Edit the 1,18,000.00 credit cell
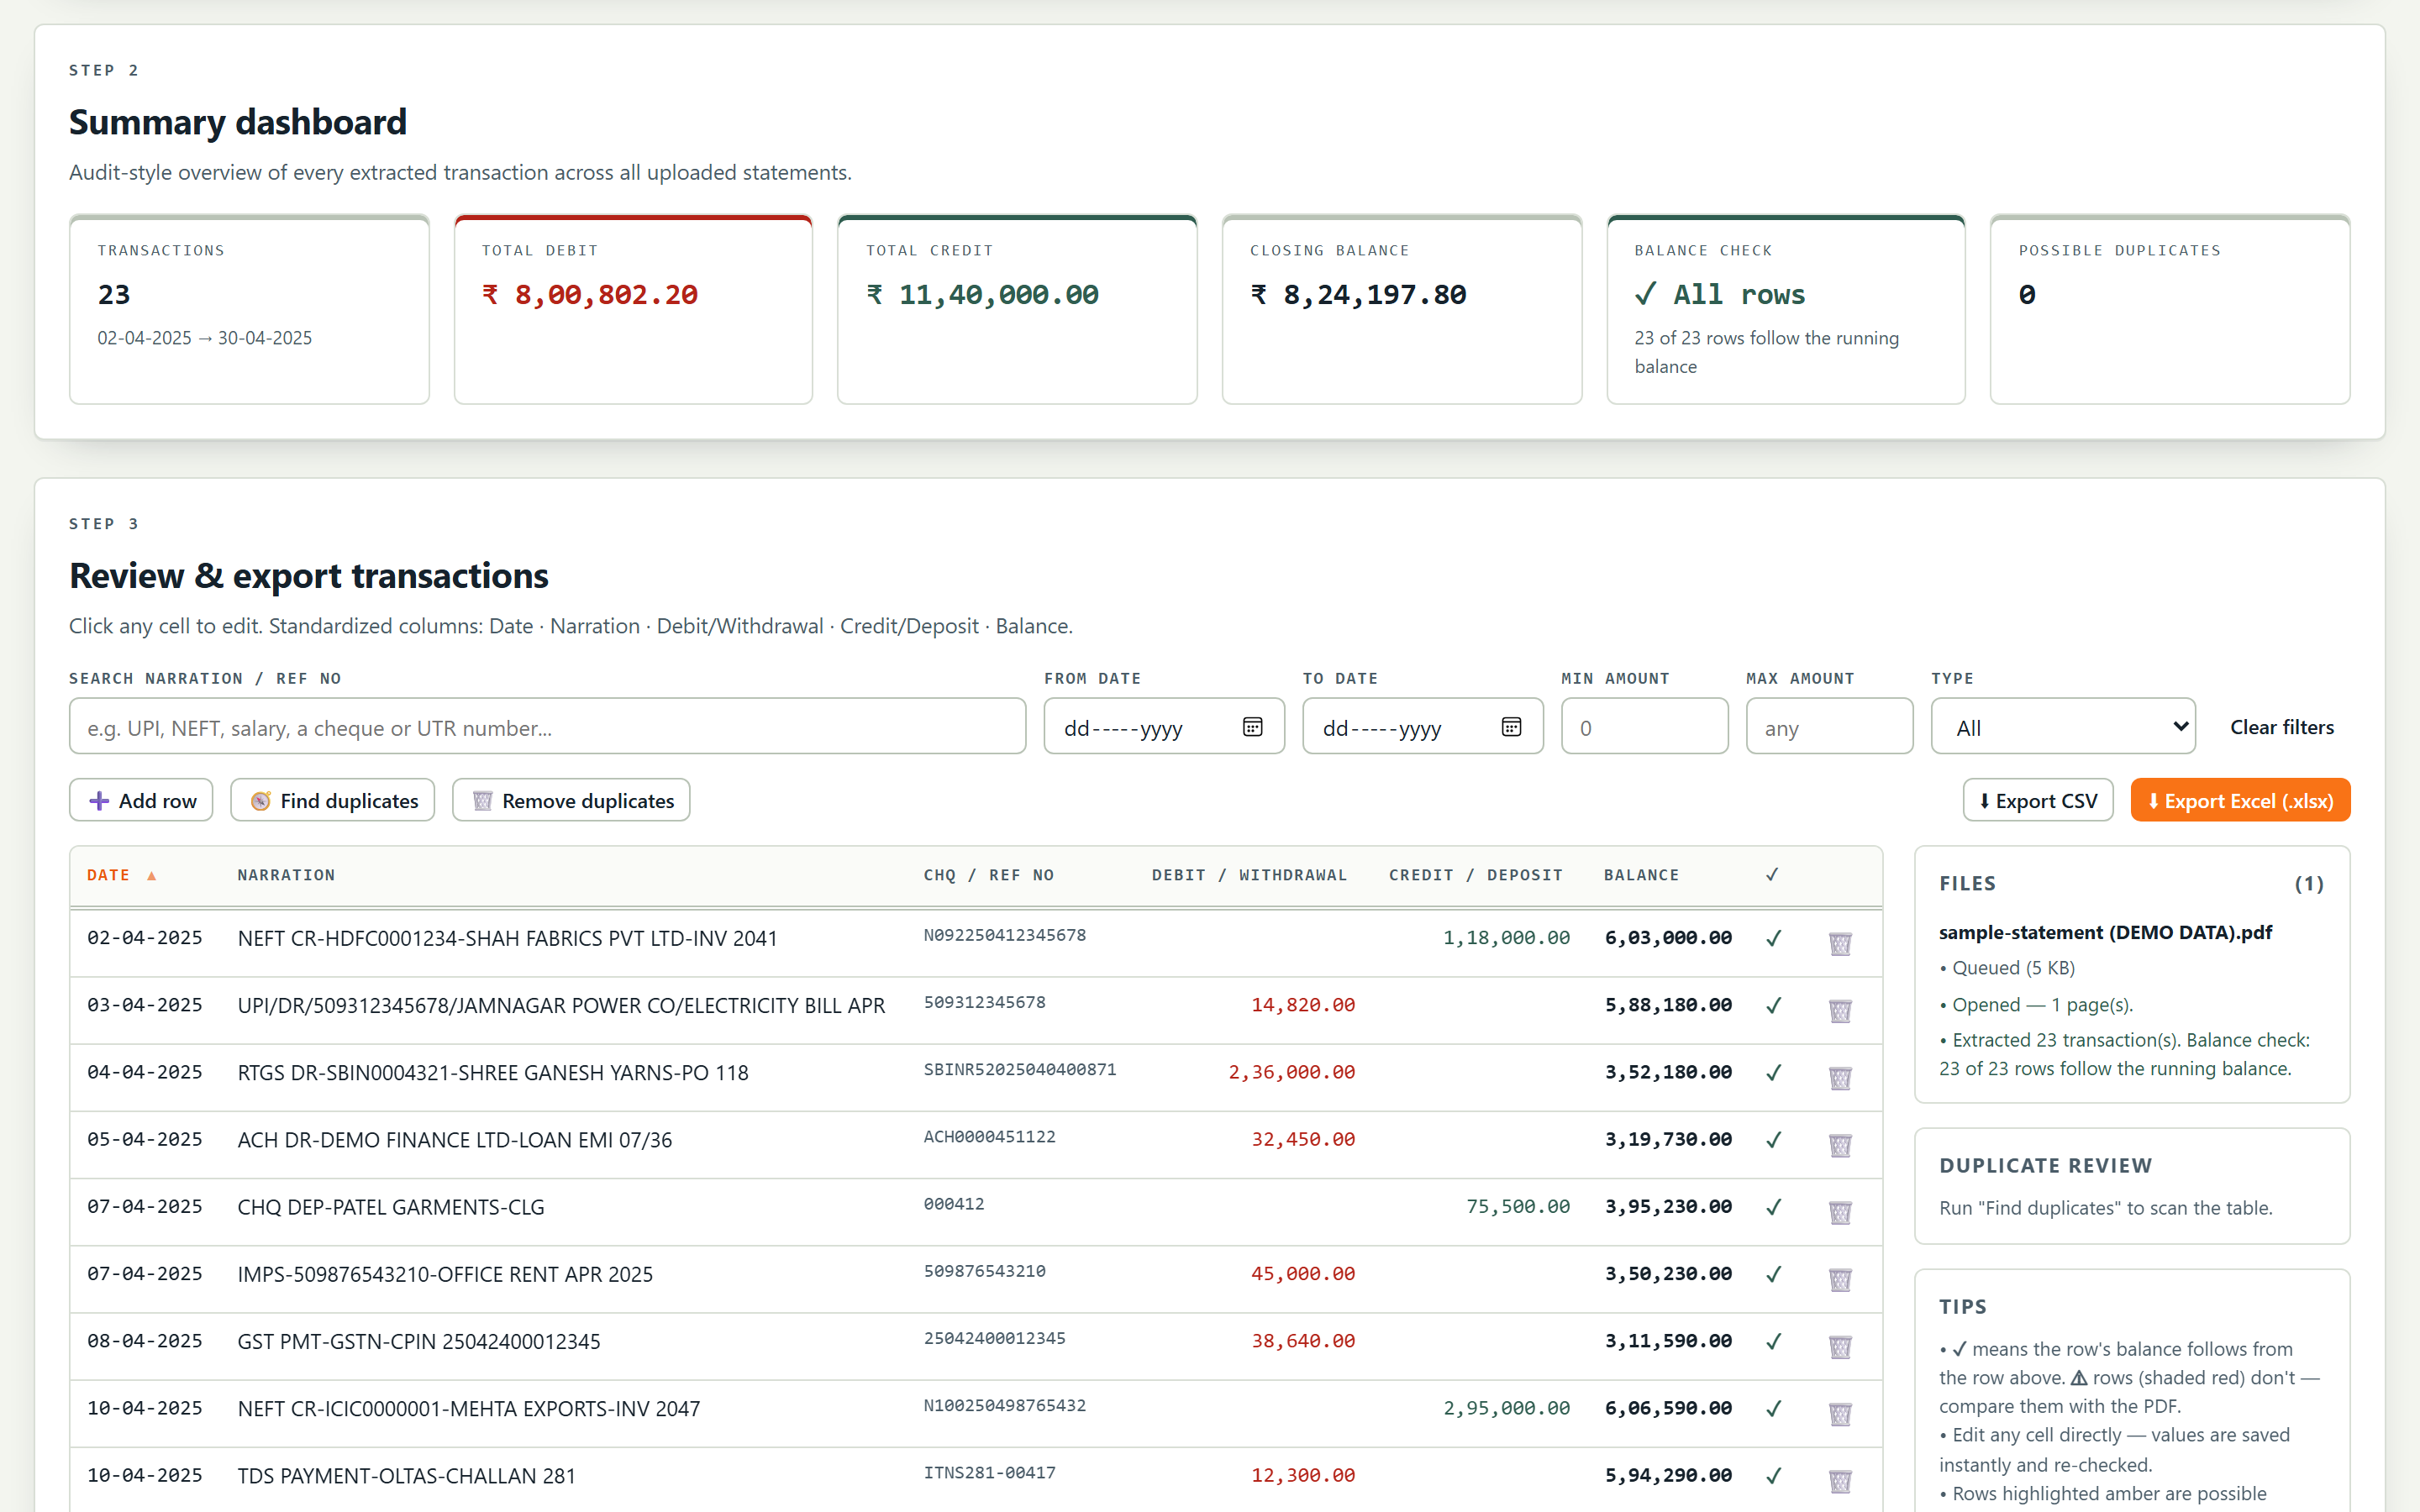 (1506, 938)
